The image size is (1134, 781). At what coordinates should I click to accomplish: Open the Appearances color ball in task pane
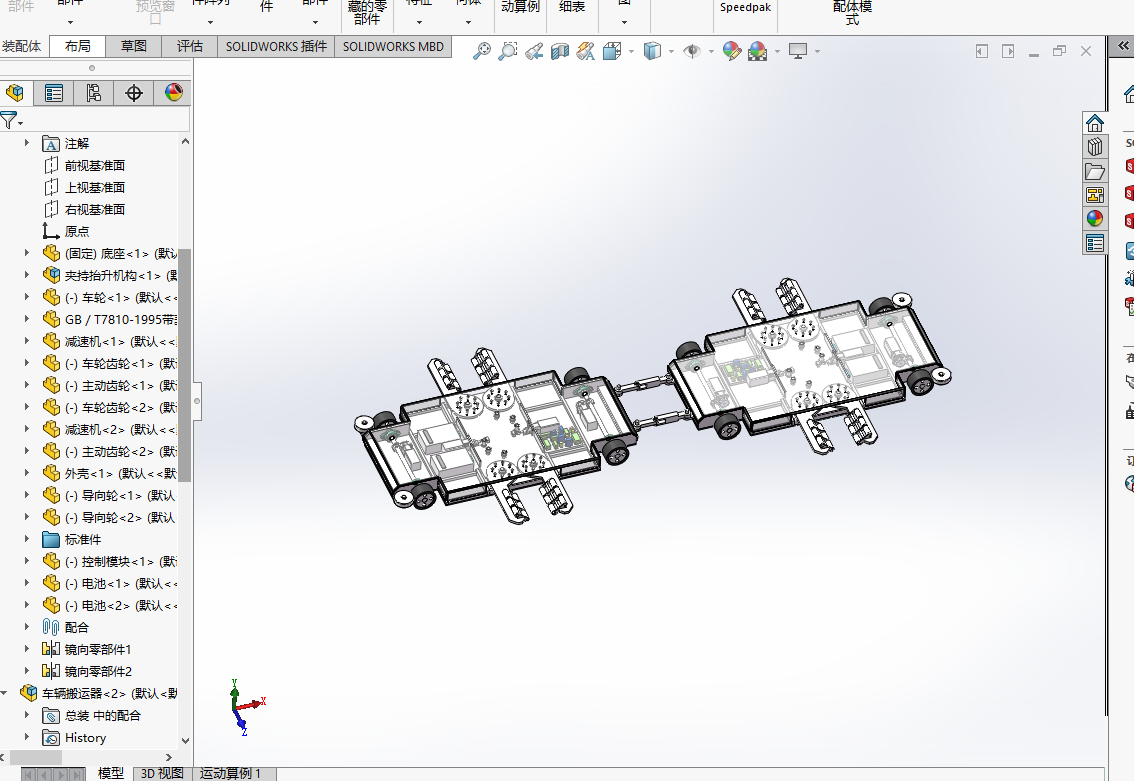point(1095,218)
